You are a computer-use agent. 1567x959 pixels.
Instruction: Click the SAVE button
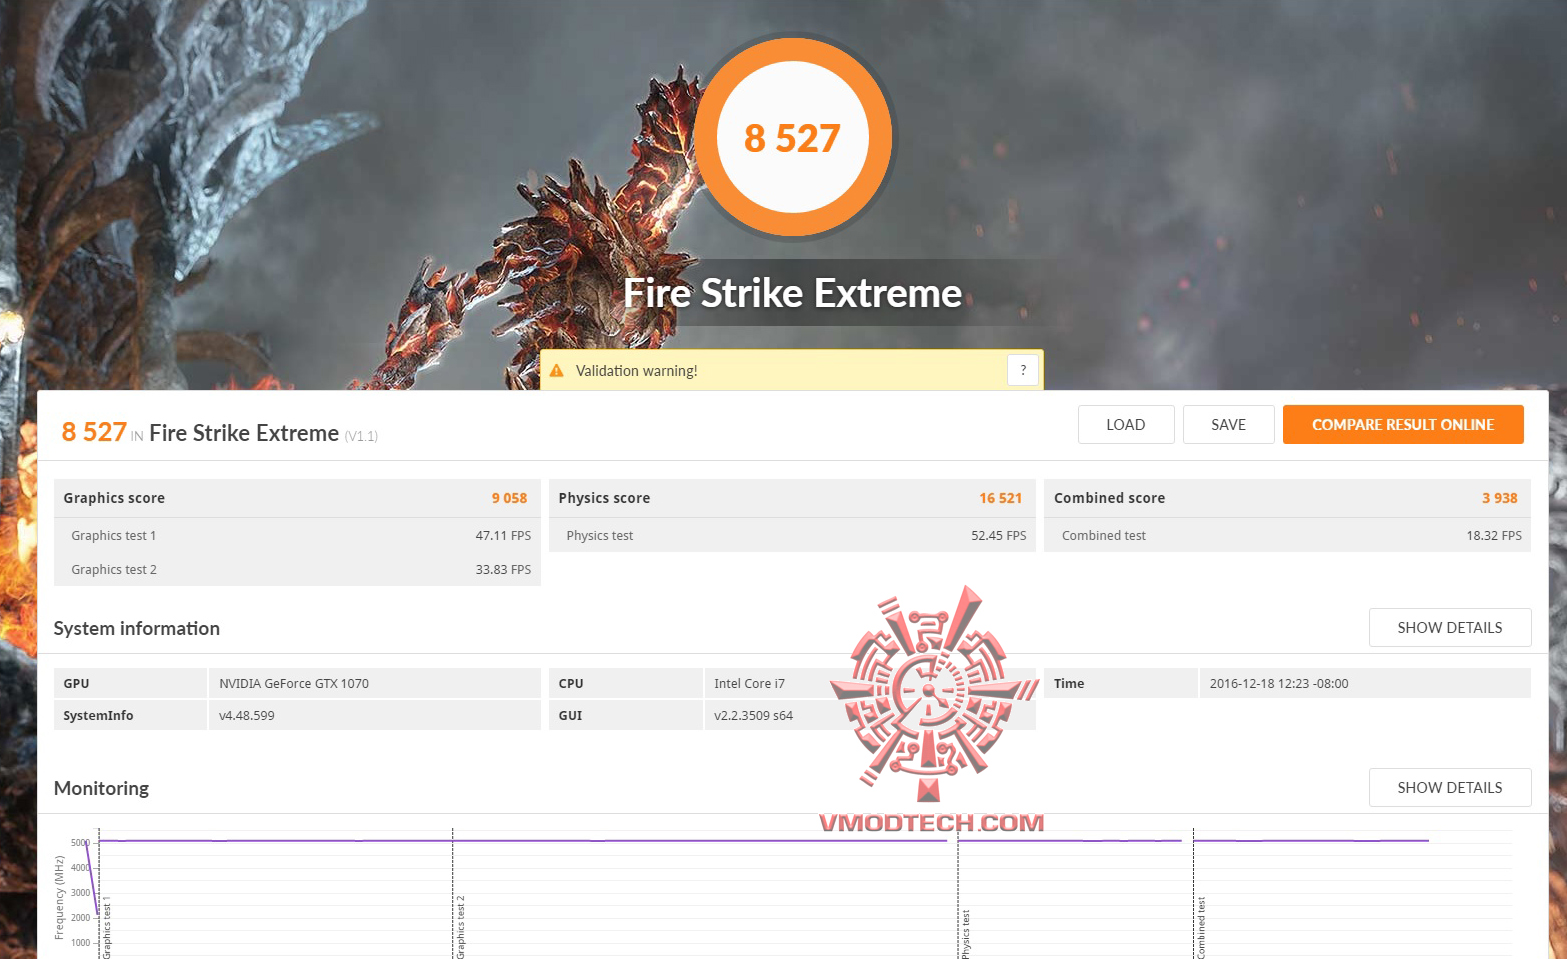click(x=1229, y=424)
